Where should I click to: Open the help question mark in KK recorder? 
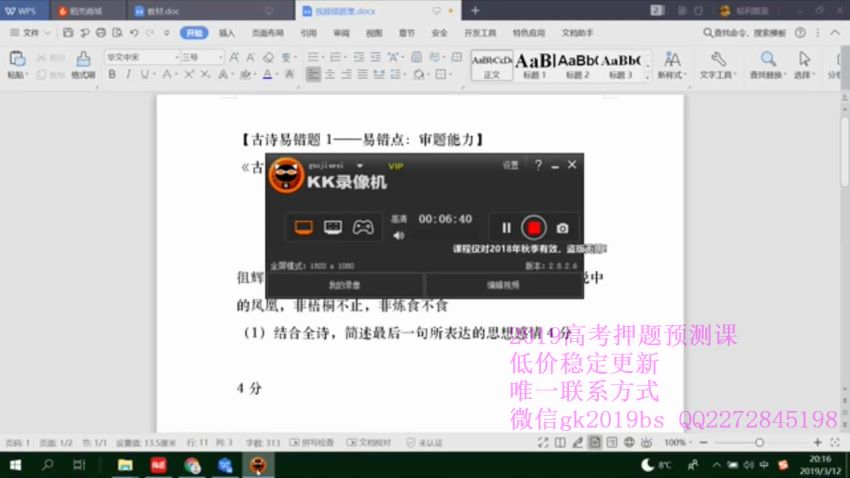point(538,165)
